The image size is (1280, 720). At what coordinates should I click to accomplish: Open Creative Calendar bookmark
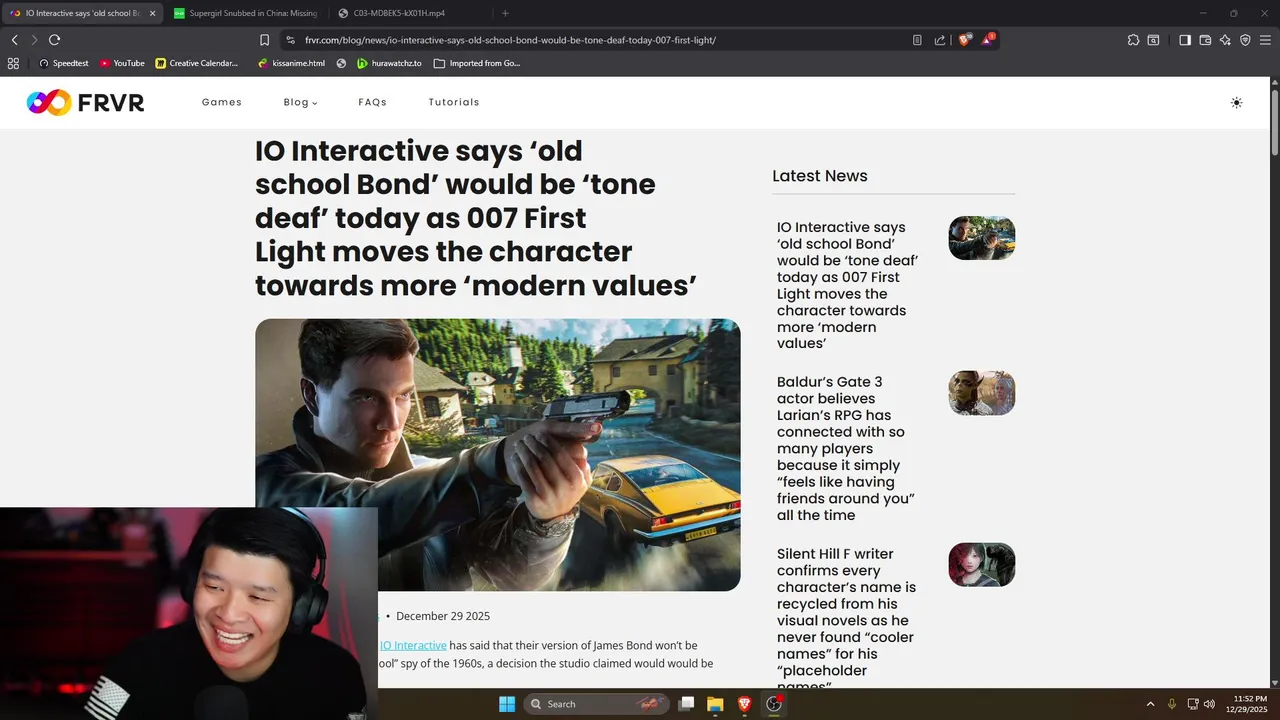pos(197,63)
